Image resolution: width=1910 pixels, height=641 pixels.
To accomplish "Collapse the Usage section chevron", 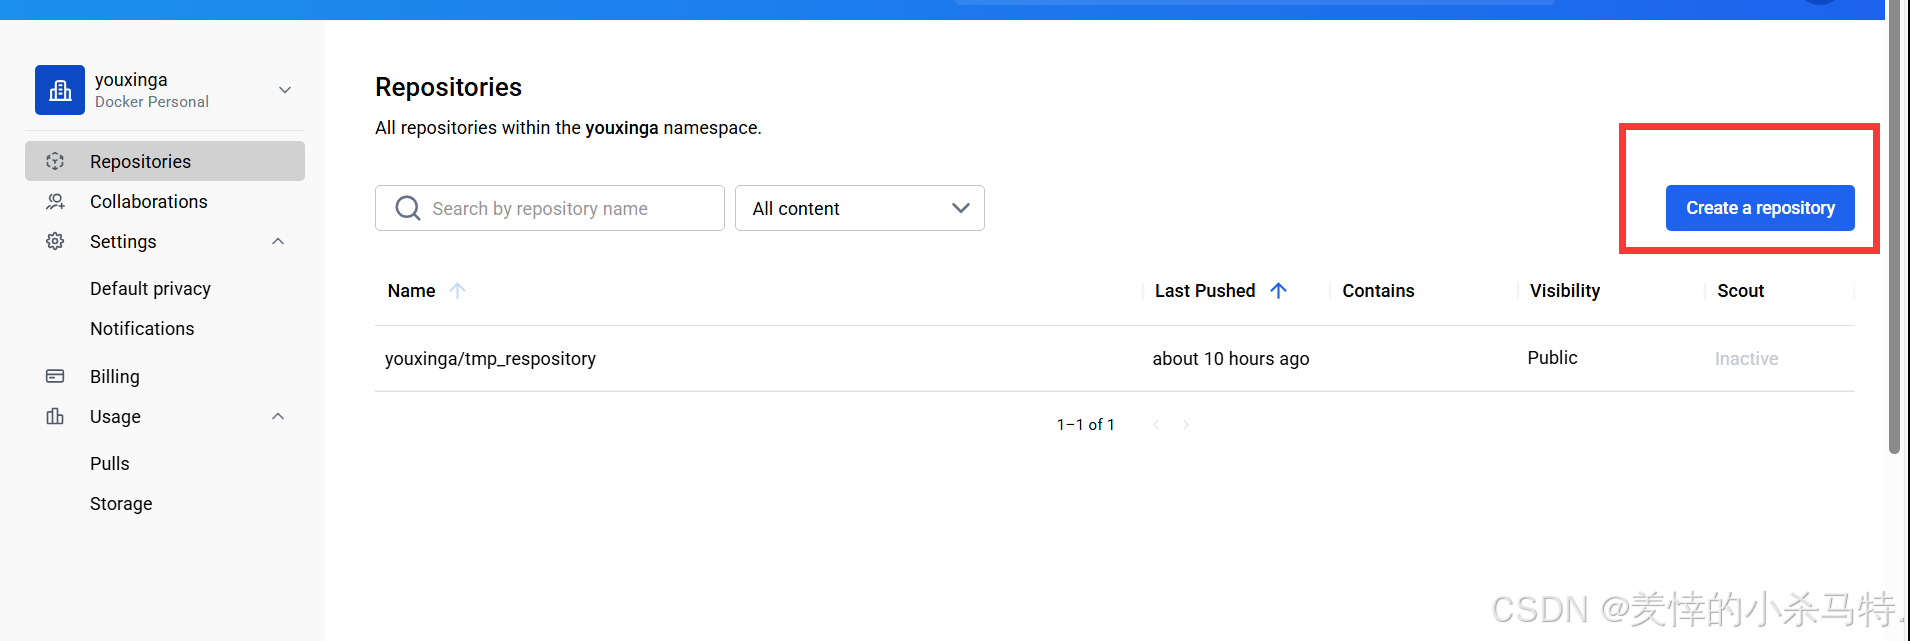I will 278,417.
